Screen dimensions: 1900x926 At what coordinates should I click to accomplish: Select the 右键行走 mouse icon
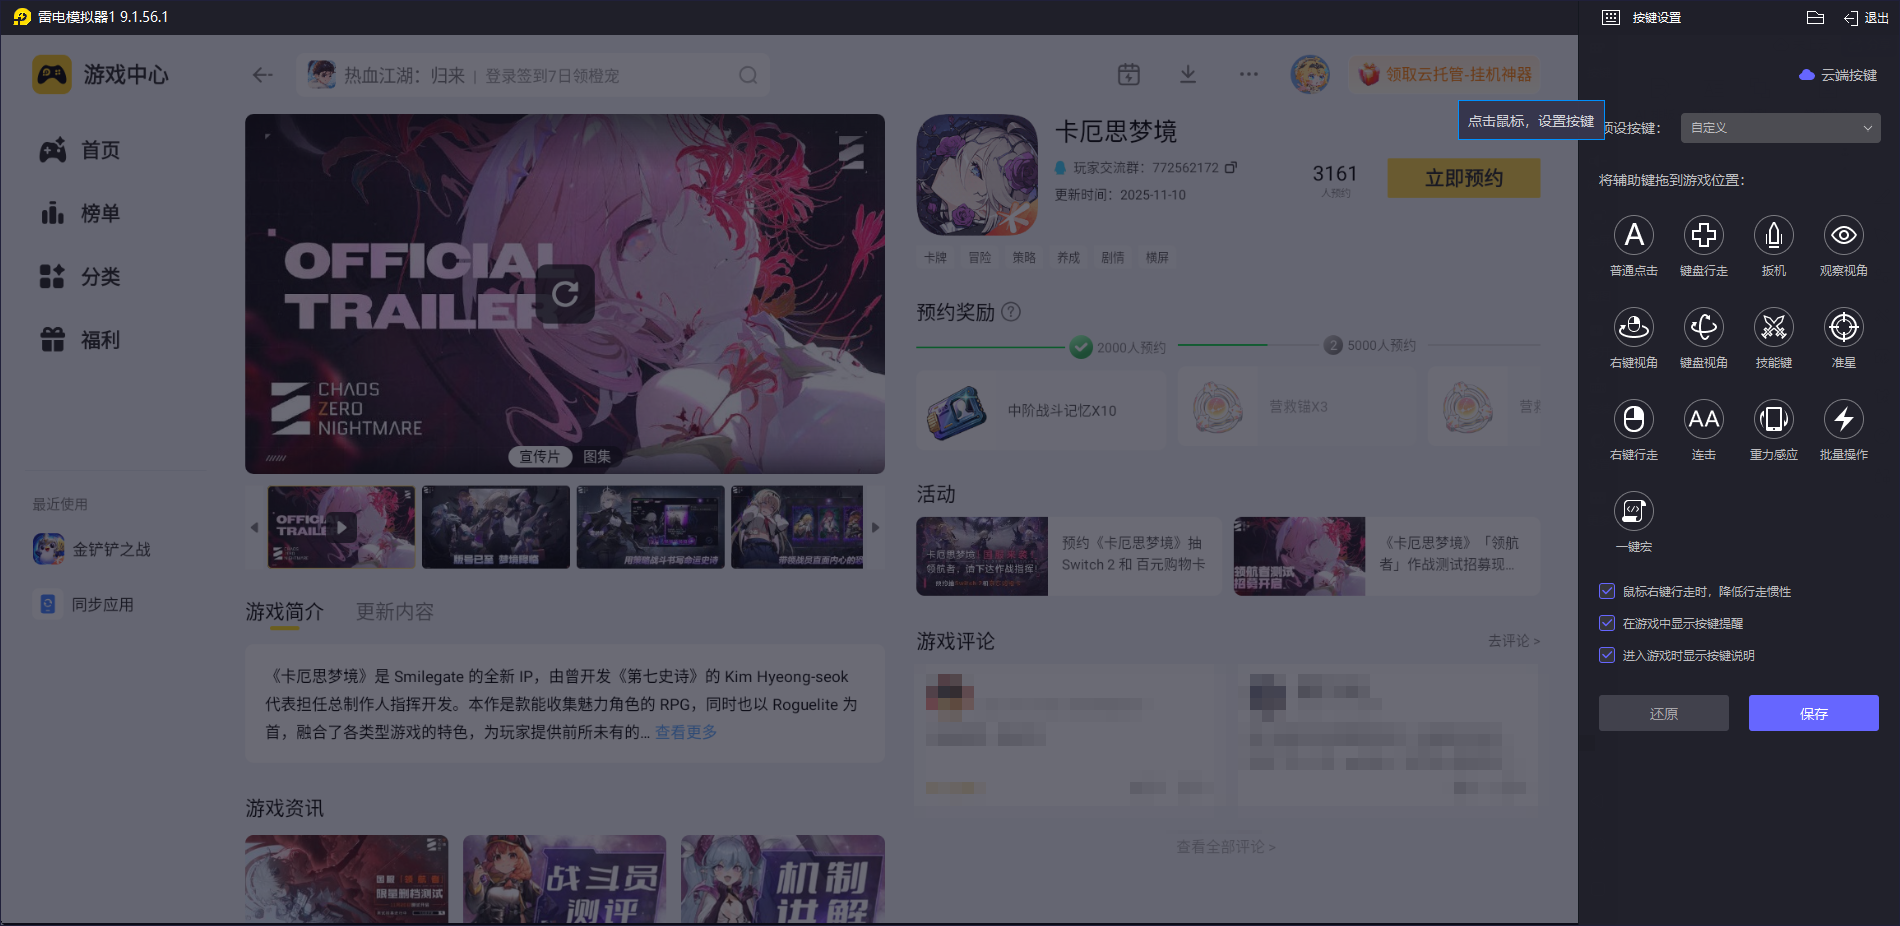click(1634, 419)
